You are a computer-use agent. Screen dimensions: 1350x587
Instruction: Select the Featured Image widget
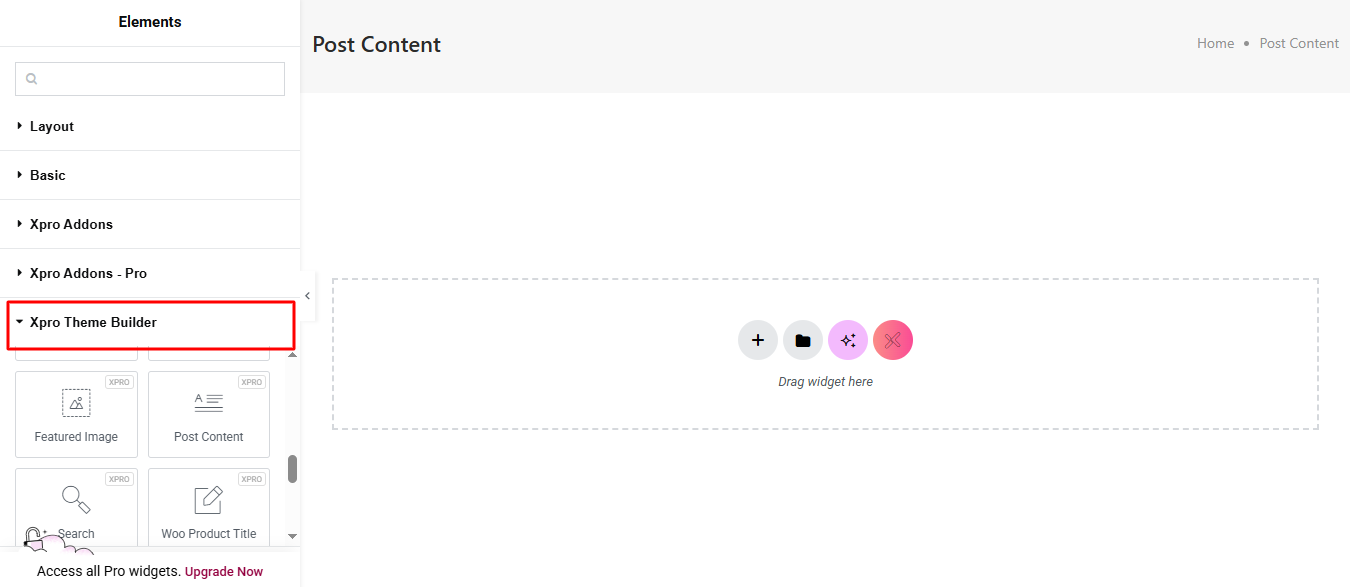(76, 415)
